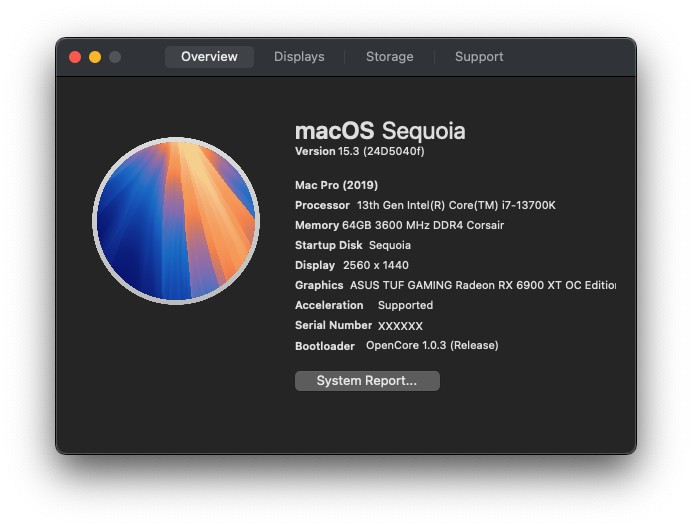
Task: Open the Displays tab
Action: 299,57
